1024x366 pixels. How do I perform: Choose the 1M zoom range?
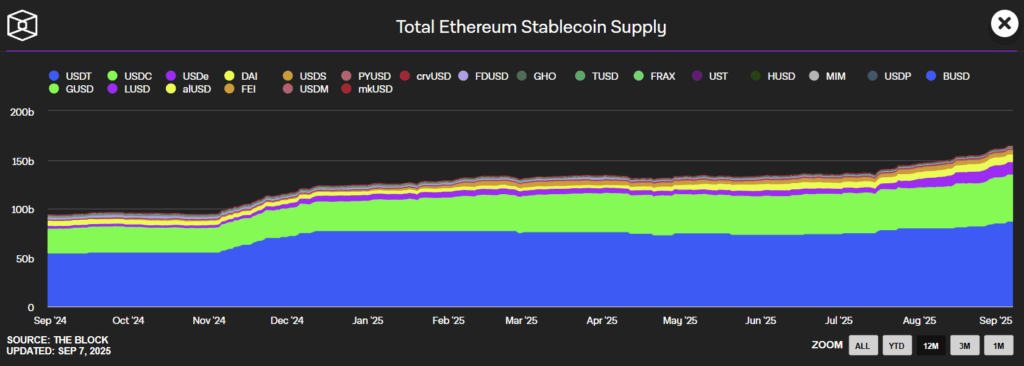coord(999,344)
